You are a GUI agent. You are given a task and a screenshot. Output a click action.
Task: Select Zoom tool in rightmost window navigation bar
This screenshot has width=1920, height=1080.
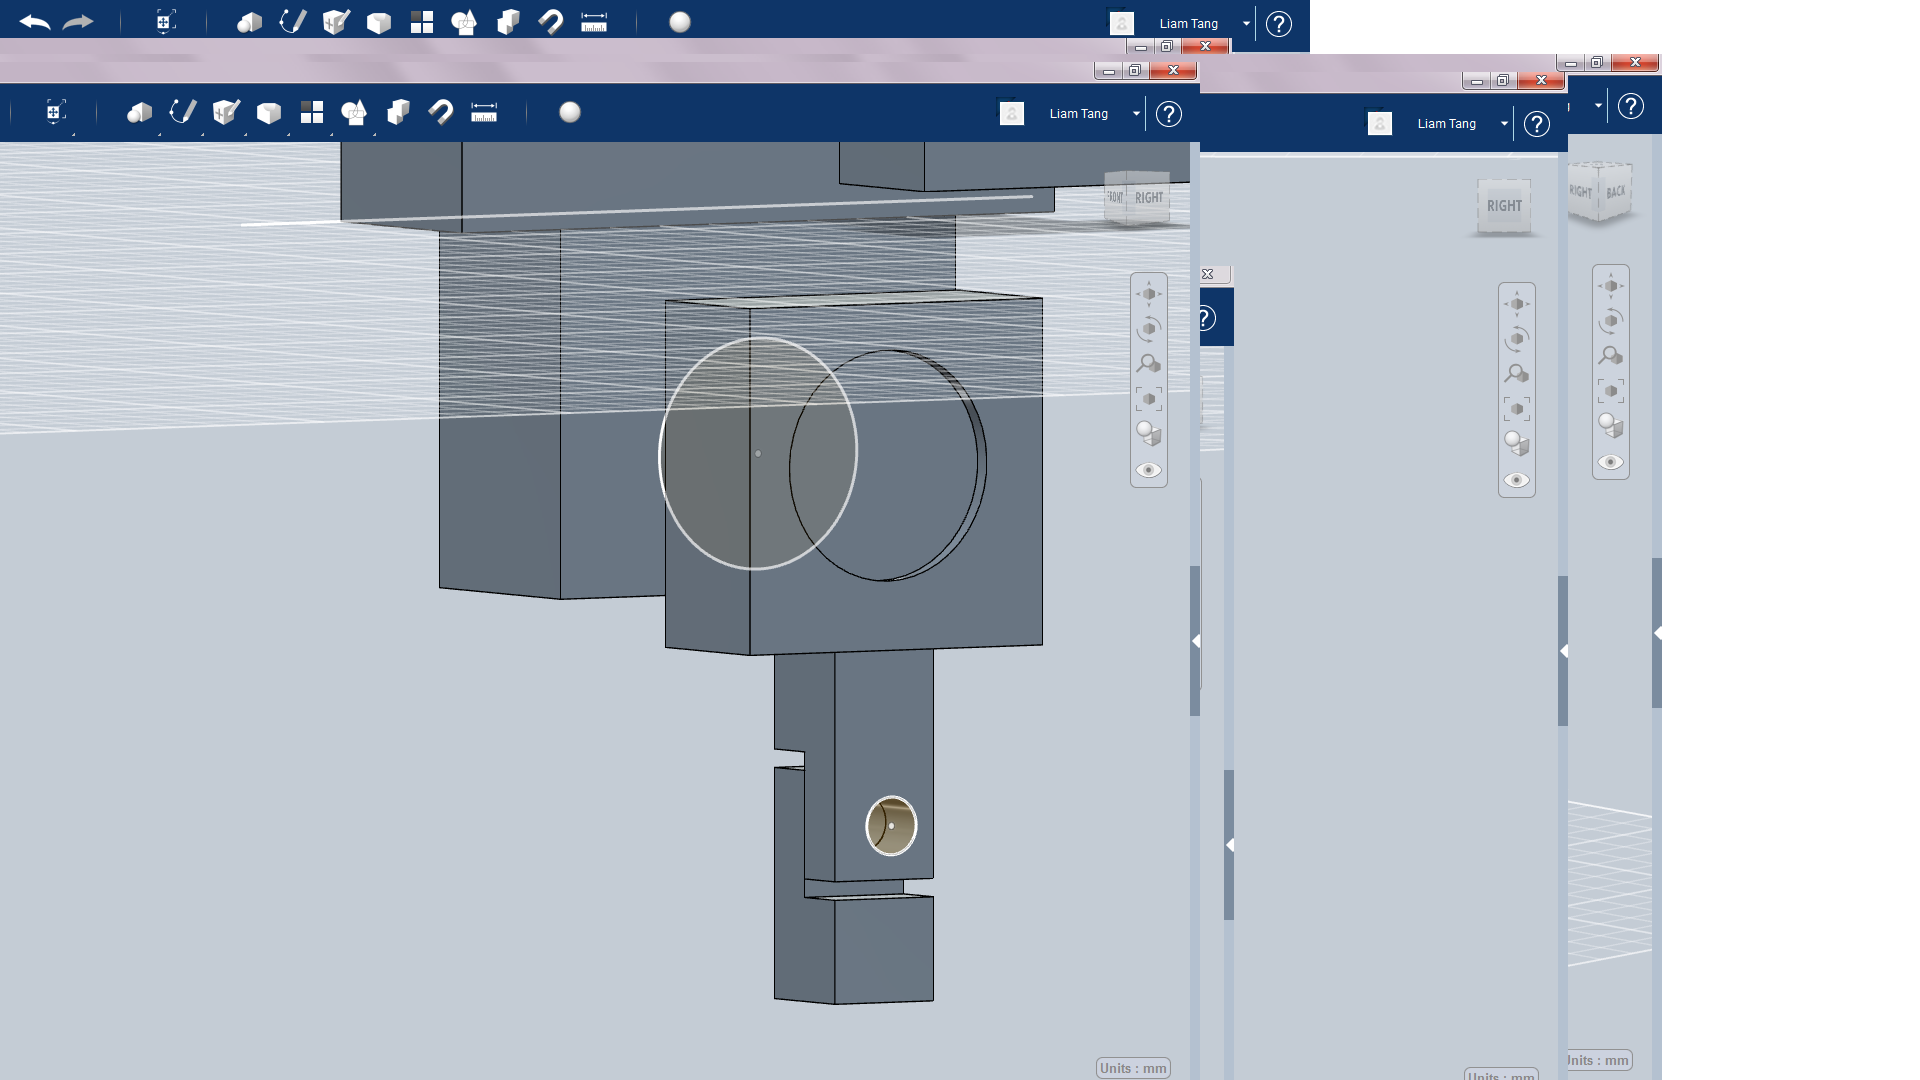tap(1611, 356)
